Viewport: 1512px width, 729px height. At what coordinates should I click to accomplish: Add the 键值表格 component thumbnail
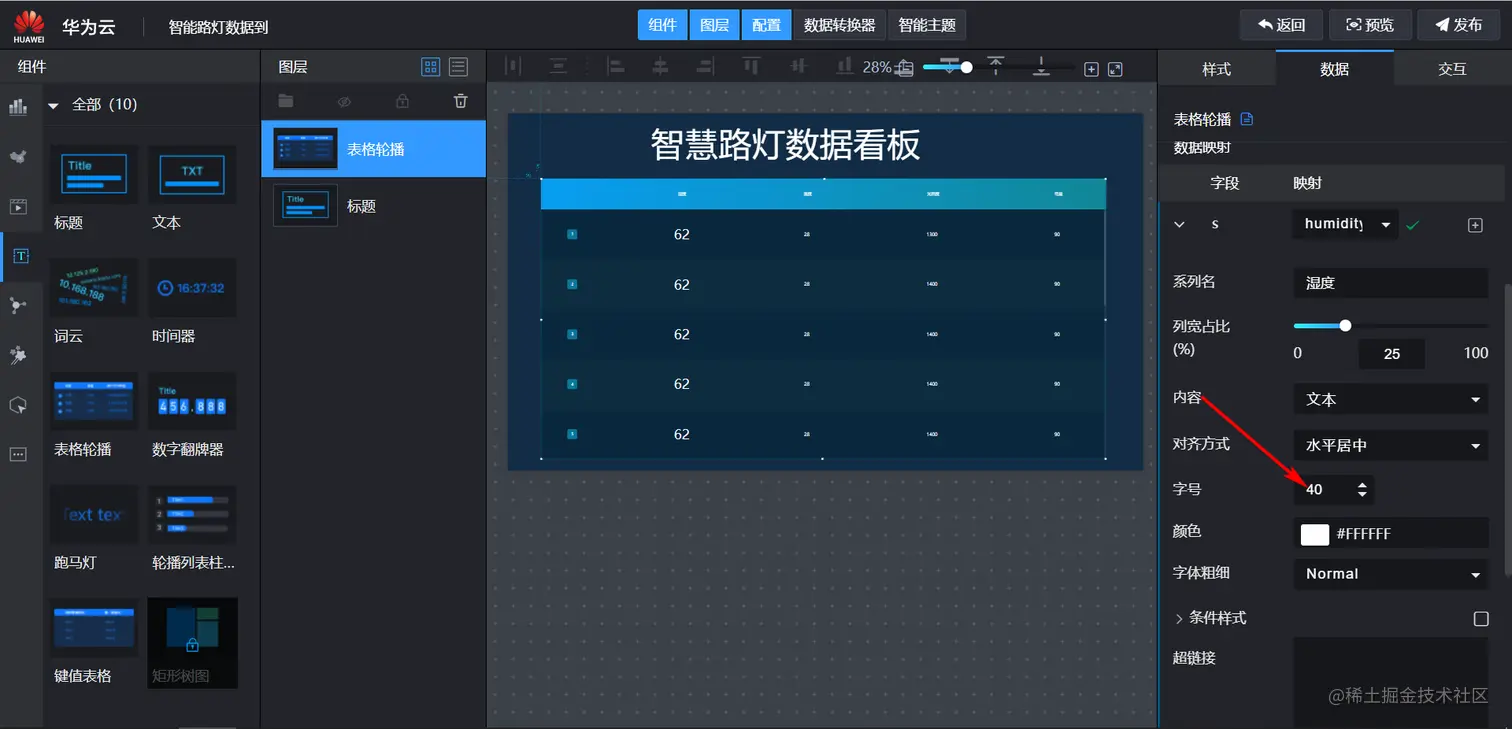pos(94,628)
